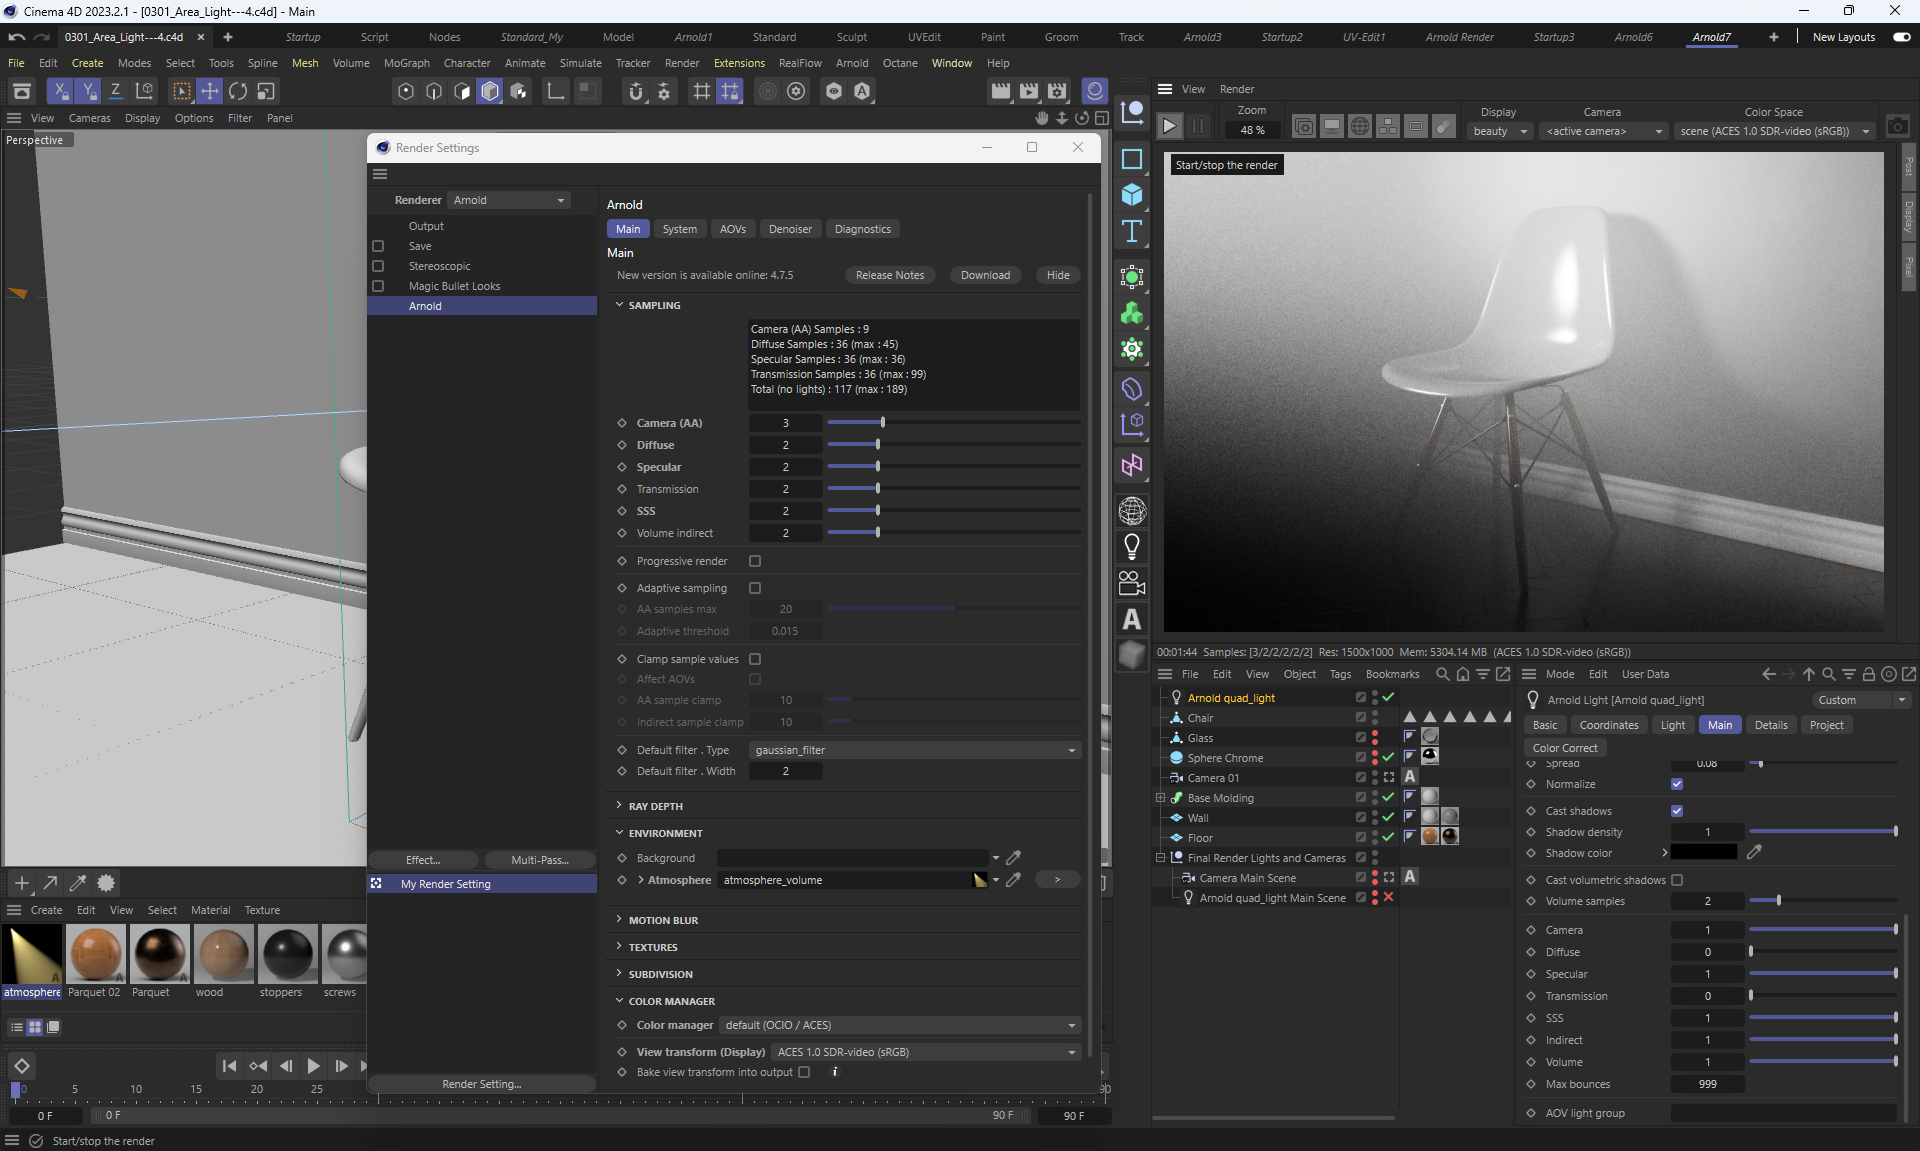Click the Atmosphere eyedropper picker icon

point(1013,880)
